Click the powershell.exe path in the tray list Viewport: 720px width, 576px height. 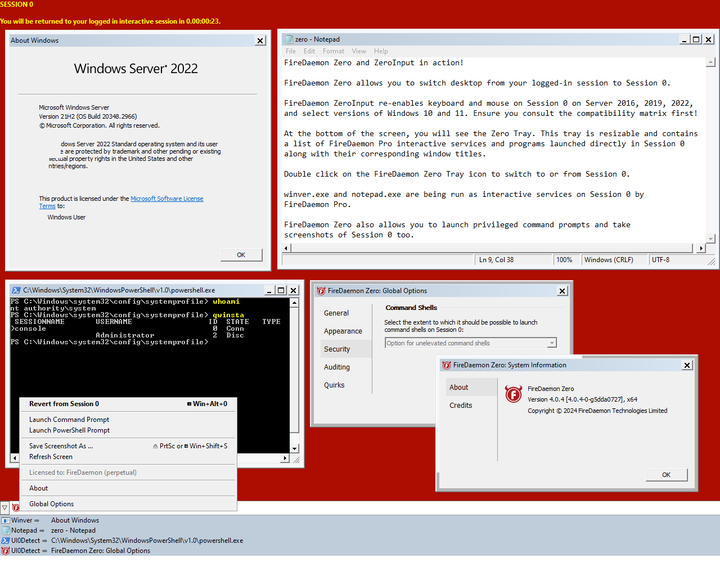point(147,541)
